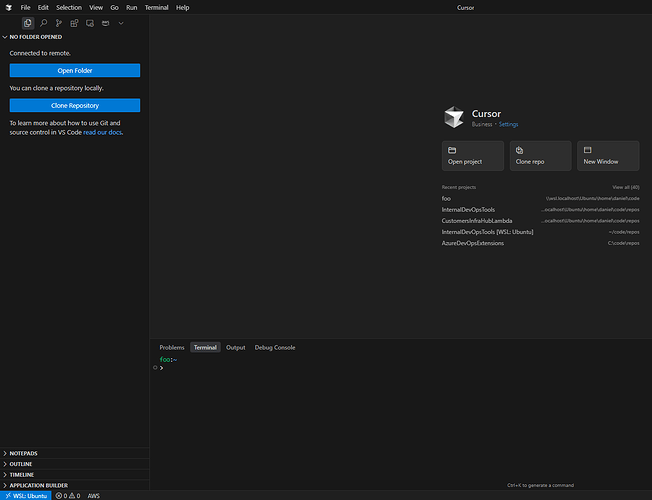Click the New Window icon
Viewport: 652px width, 500px height.
[588, 150]
